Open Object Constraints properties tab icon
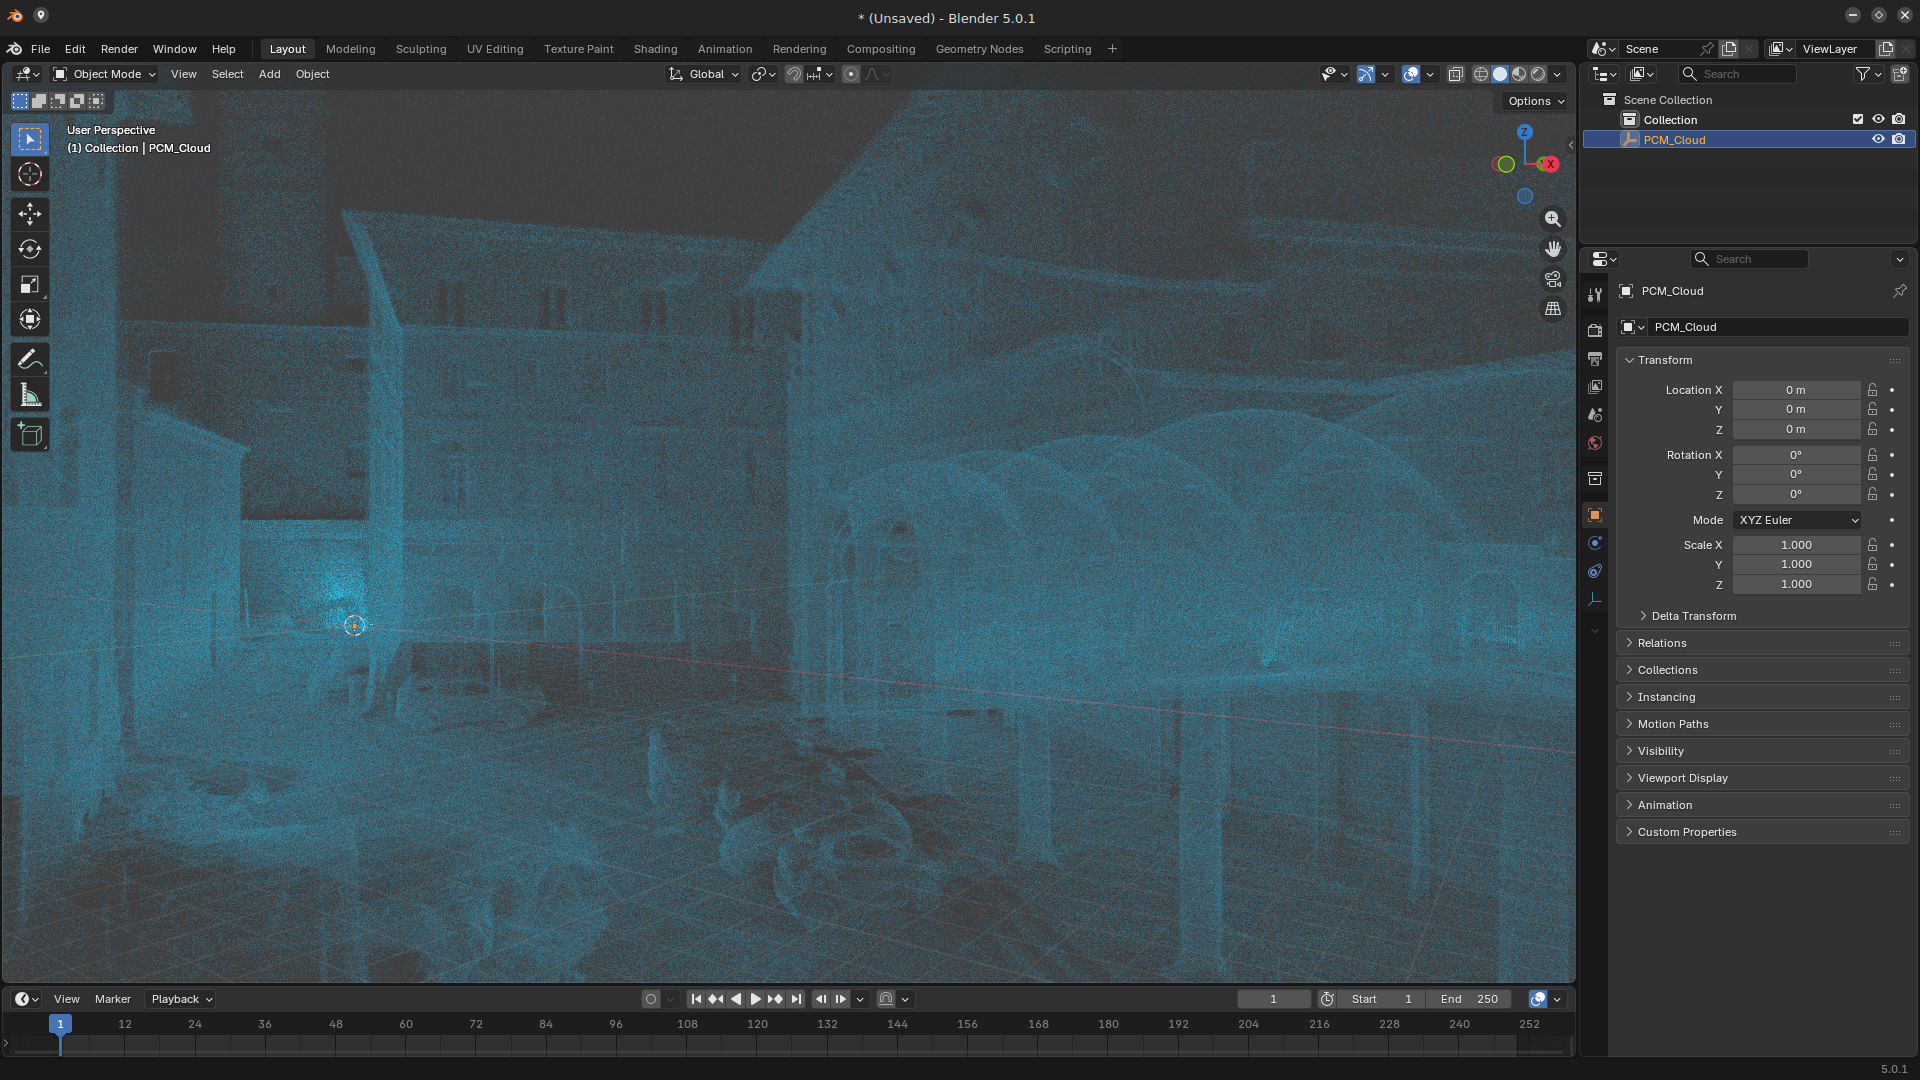Viewport: 1920px width, 1080px height. click(1595, 571)
